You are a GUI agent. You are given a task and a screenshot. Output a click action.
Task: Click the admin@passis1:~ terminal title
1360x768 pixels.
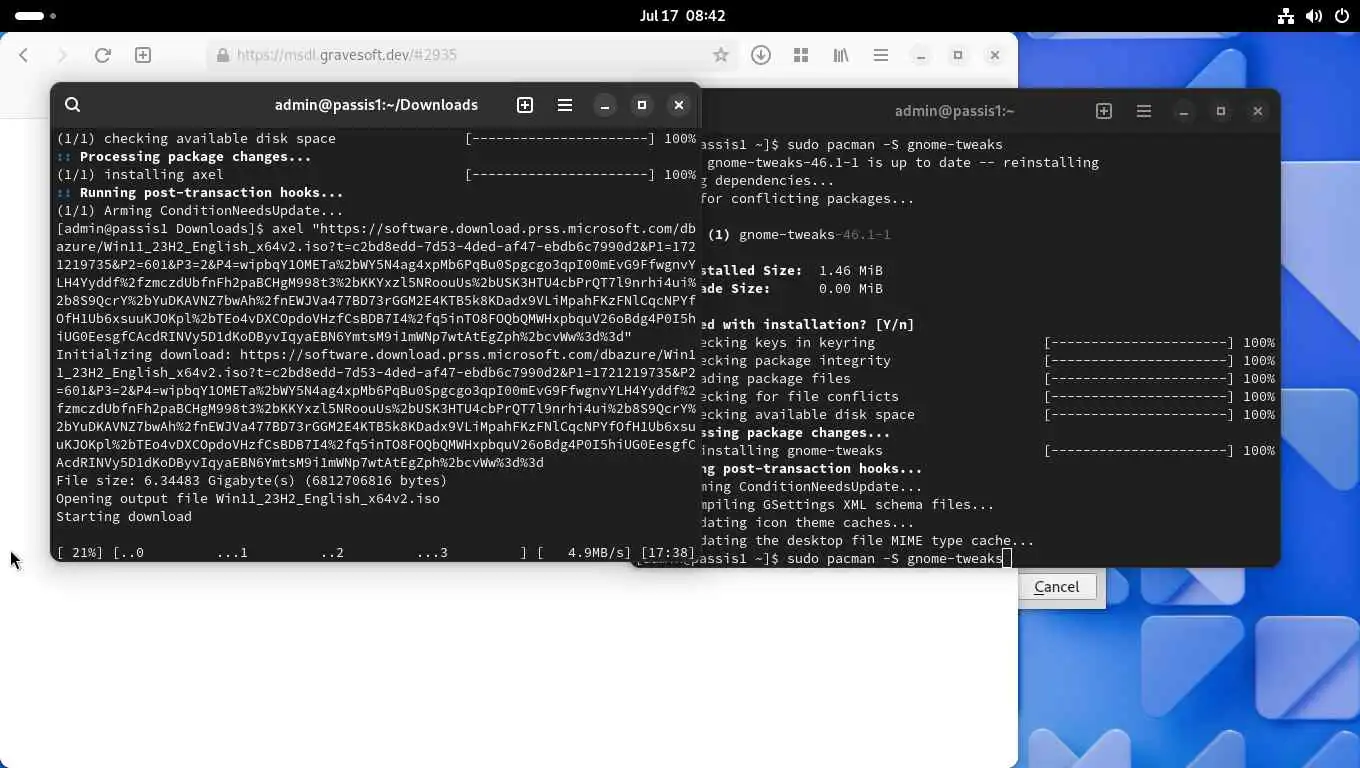click(x=955, y=111)
